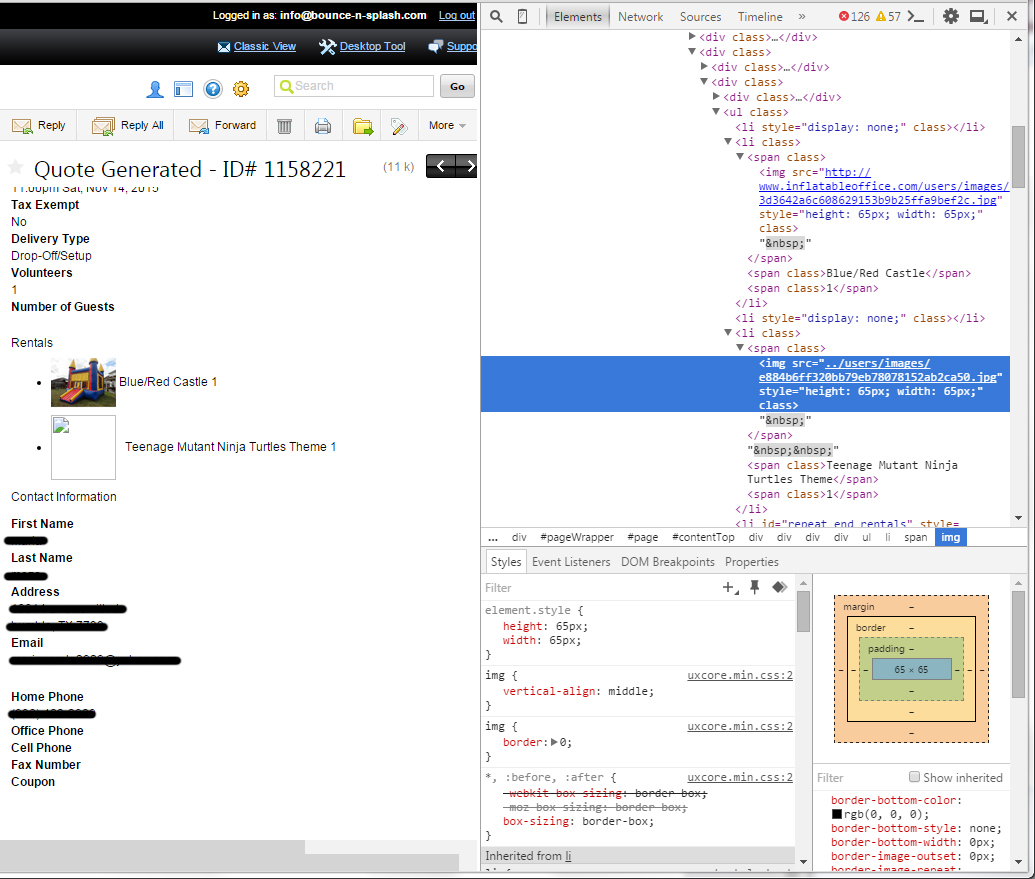1035x879 pixels.
Task: Click the Reply All button
Action: pos(128,126)
